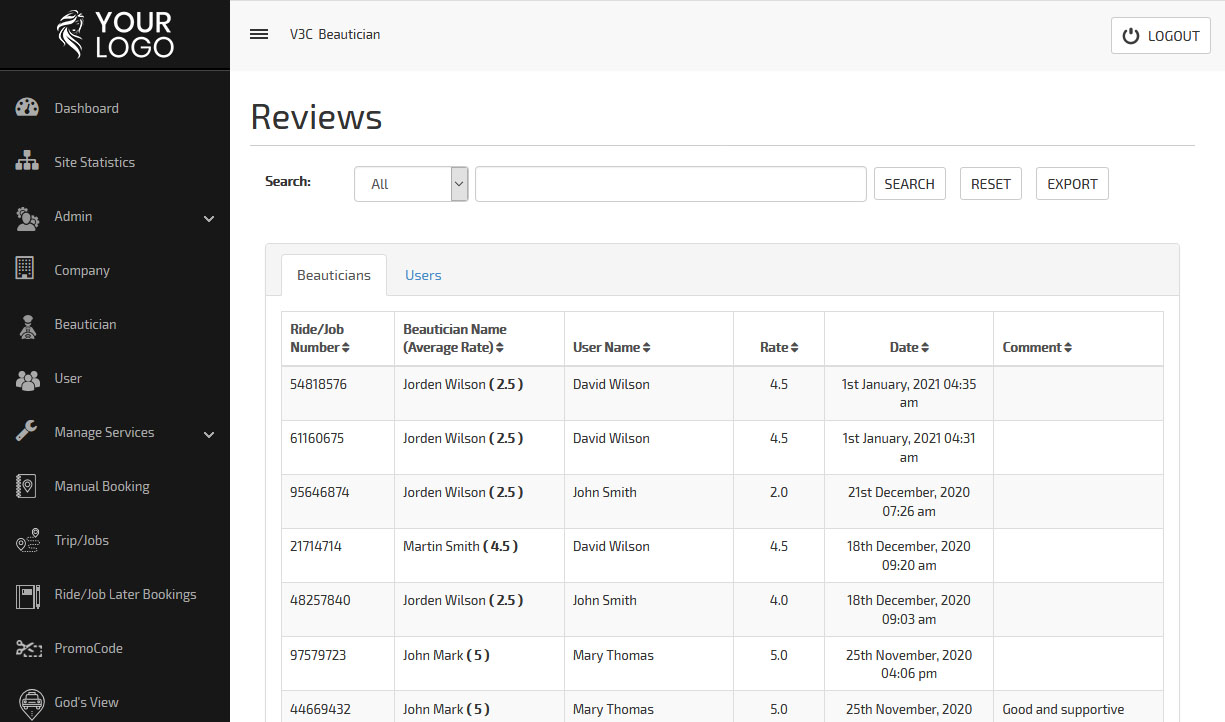The width and height of the screenshot is (1225, 722).
Task: Click the YOUR LOGO image
Action: click(x=115, y=35)
